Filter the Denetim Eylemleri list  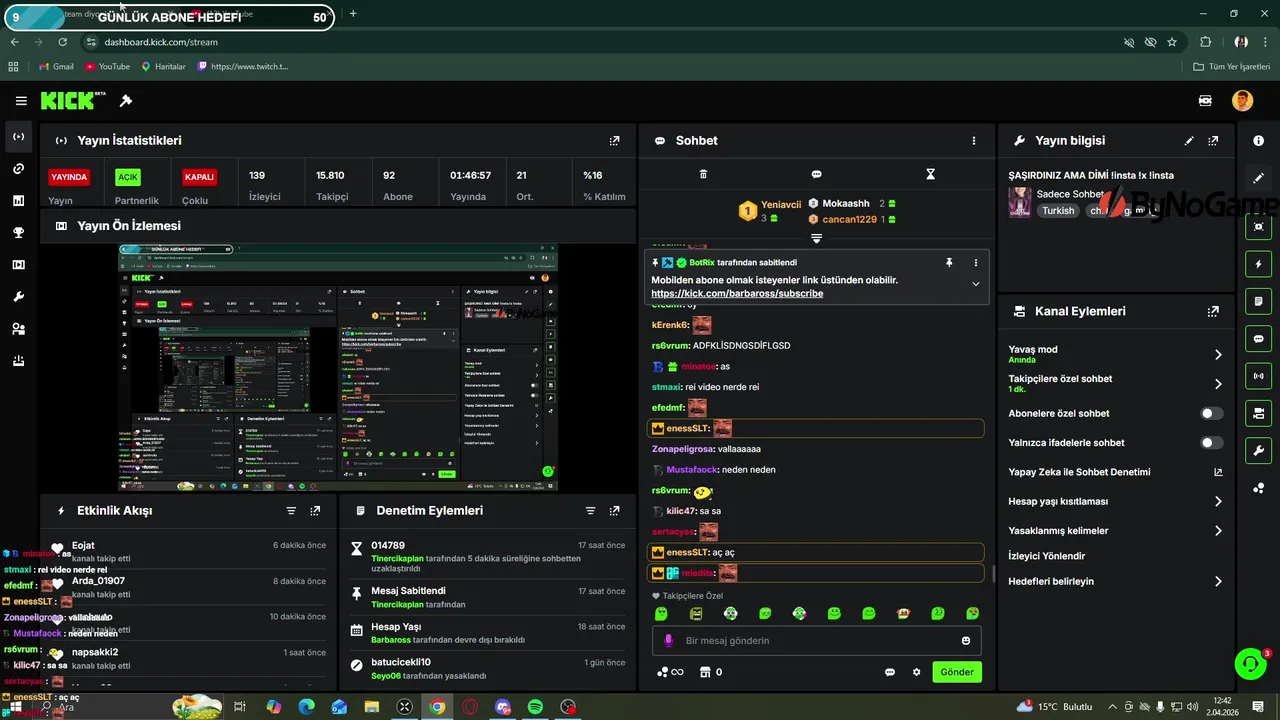click(590, 511)
